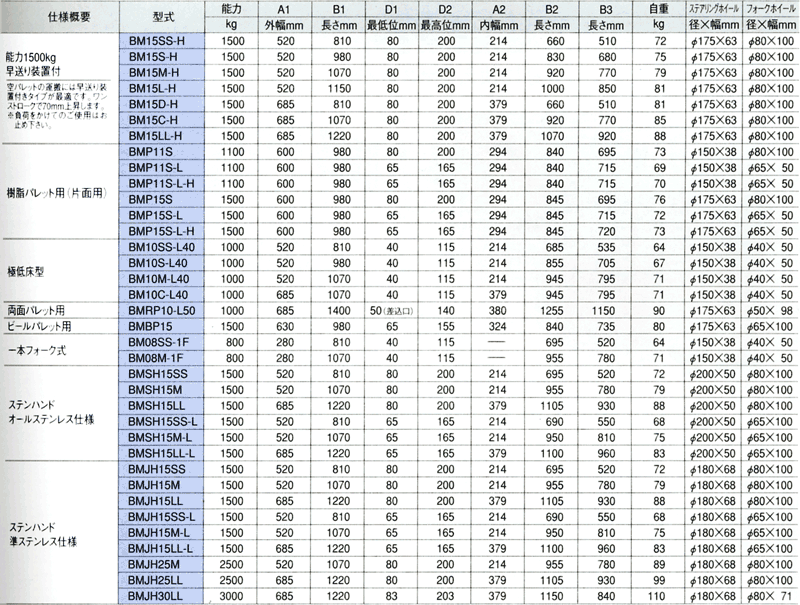Select model BMJH15SS-L
The image size is (800, 605).
(162, 517)
